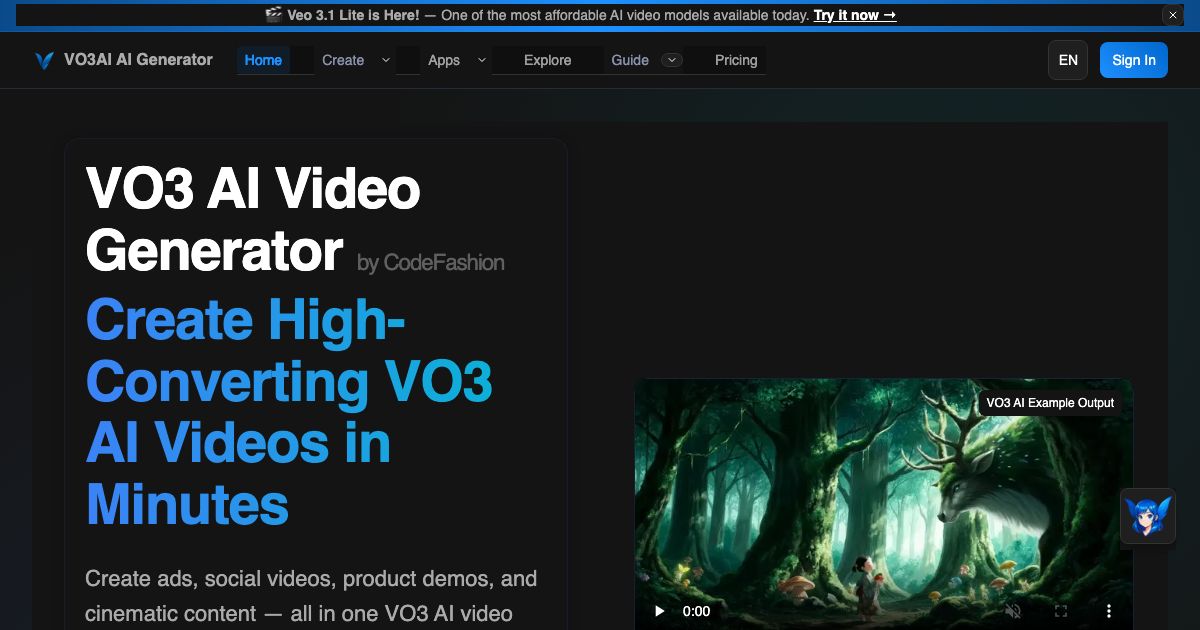
Task: Click the 'by CodeFashion' text
Action: [431, 263]
